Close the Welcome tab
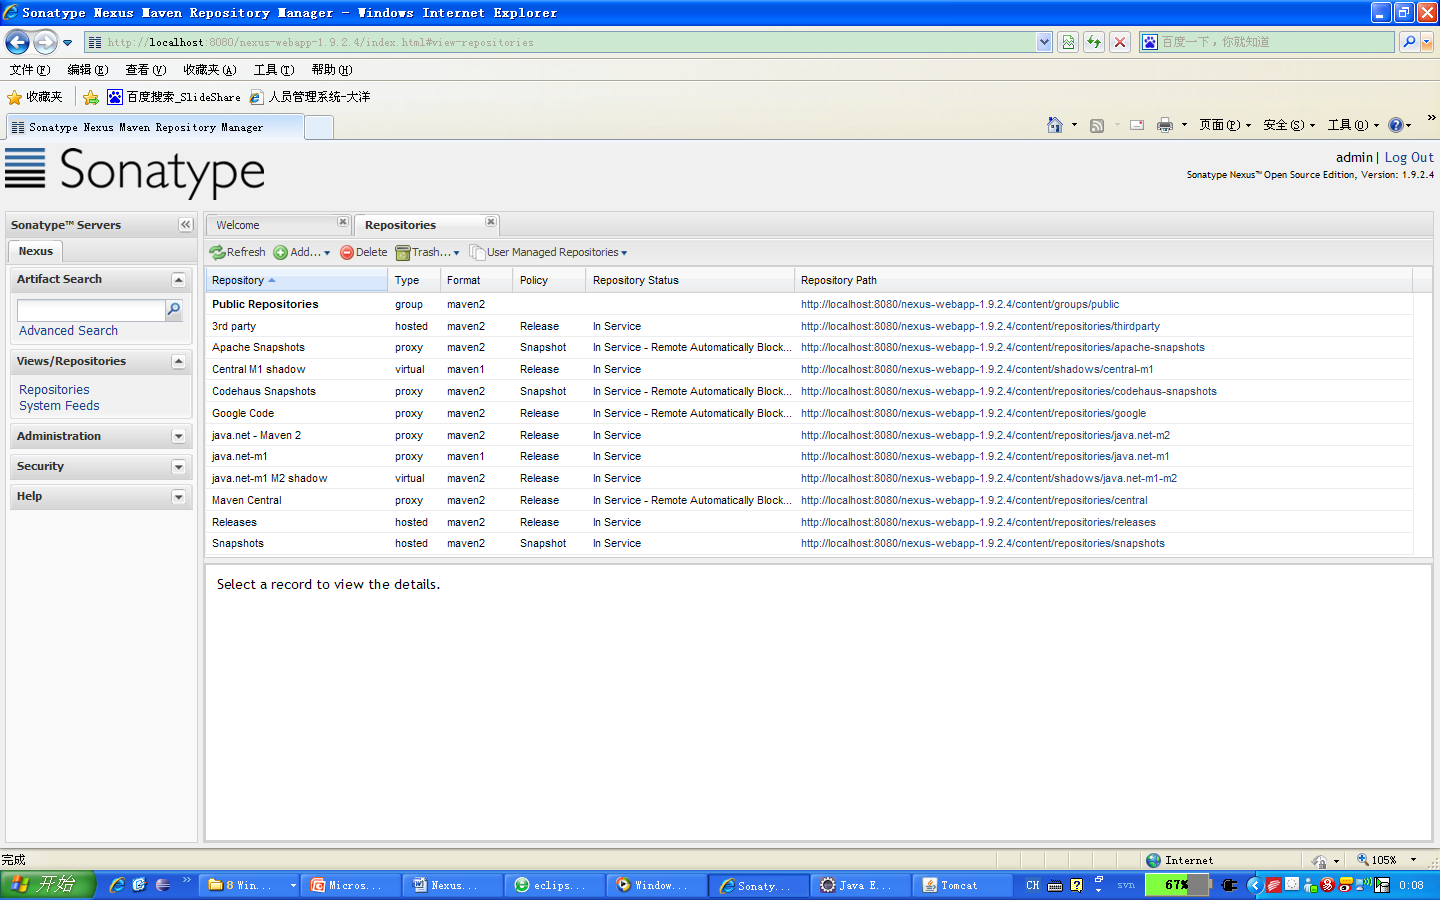Image resolution: width=1440 pixels, height=900 pixels. [343, 222]
